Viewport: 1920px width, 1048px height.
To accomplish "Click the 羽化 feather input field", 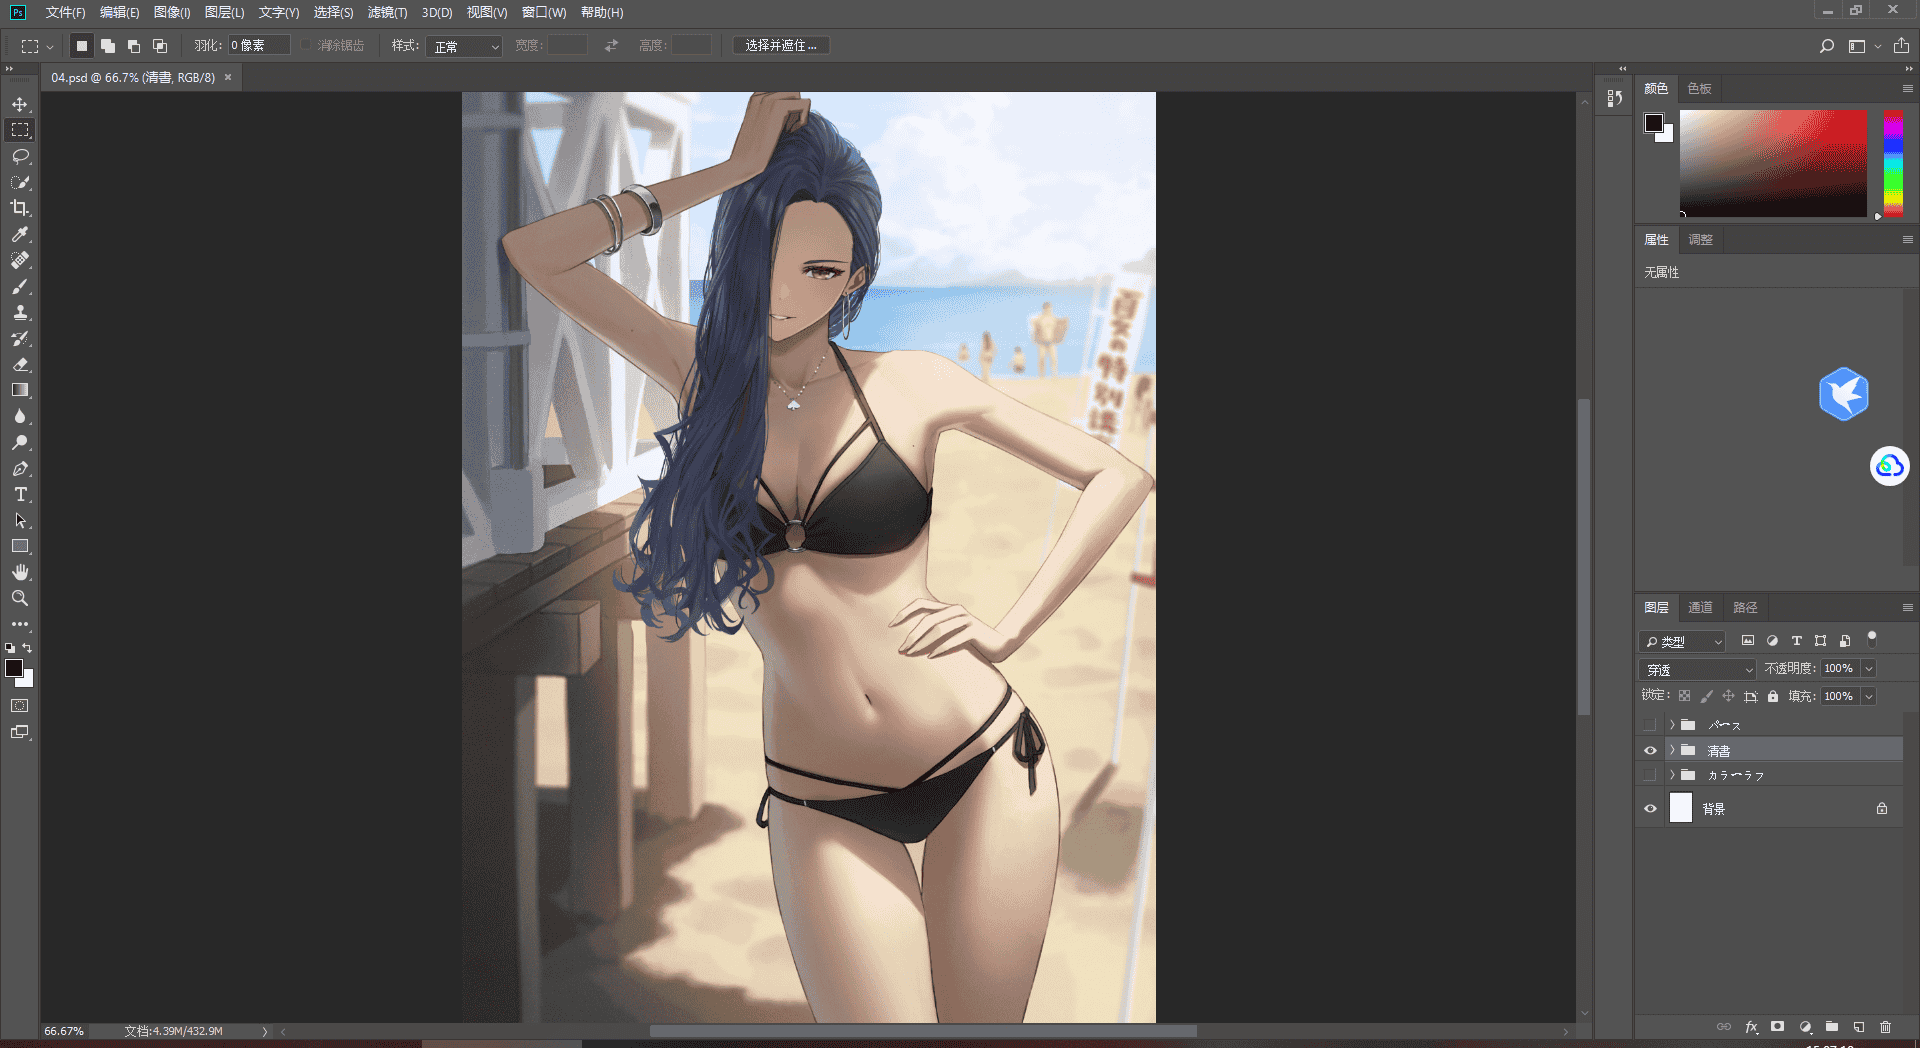I will tap(259, 45).
